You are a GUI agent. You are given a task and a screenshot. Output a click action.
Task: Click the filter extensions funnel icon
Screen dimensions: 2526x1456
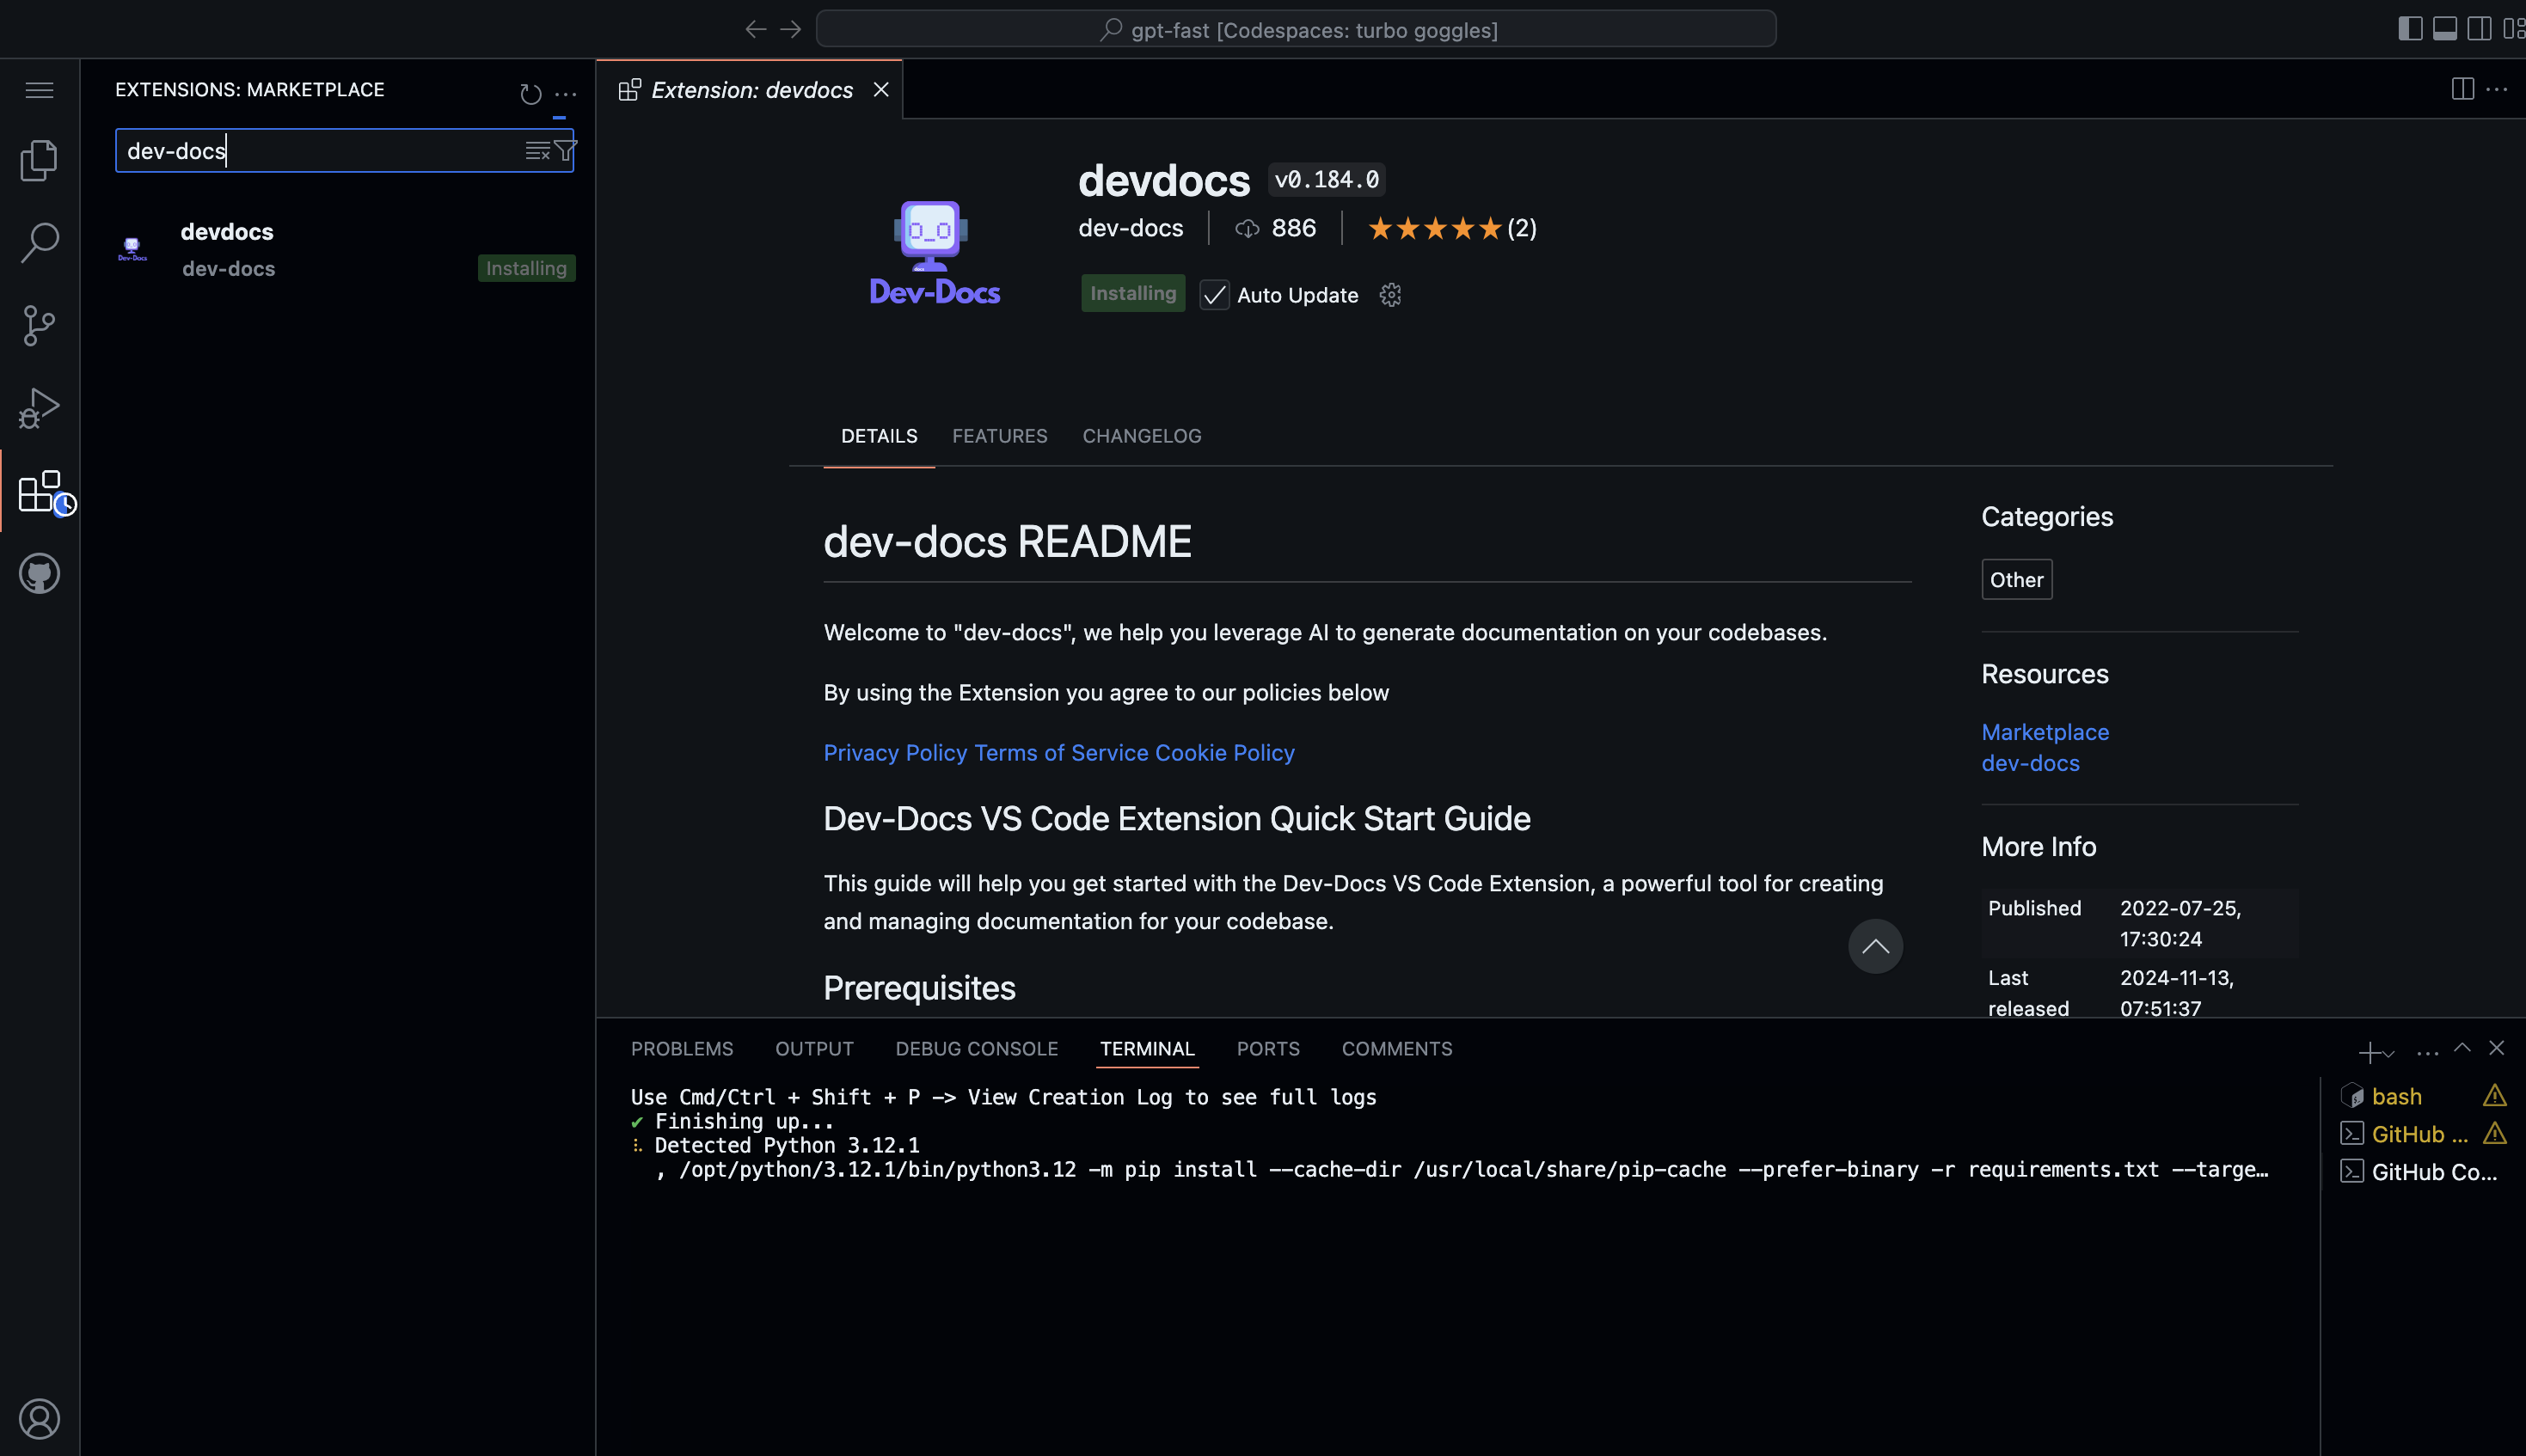pyautogui.click(x=565, y=151)
